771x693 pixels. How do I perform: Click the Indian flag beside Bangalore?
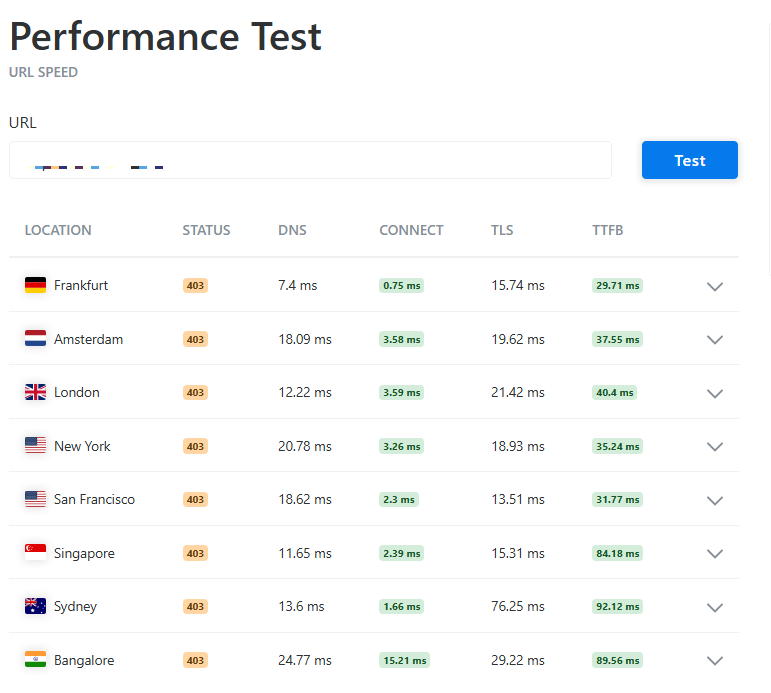35,660
